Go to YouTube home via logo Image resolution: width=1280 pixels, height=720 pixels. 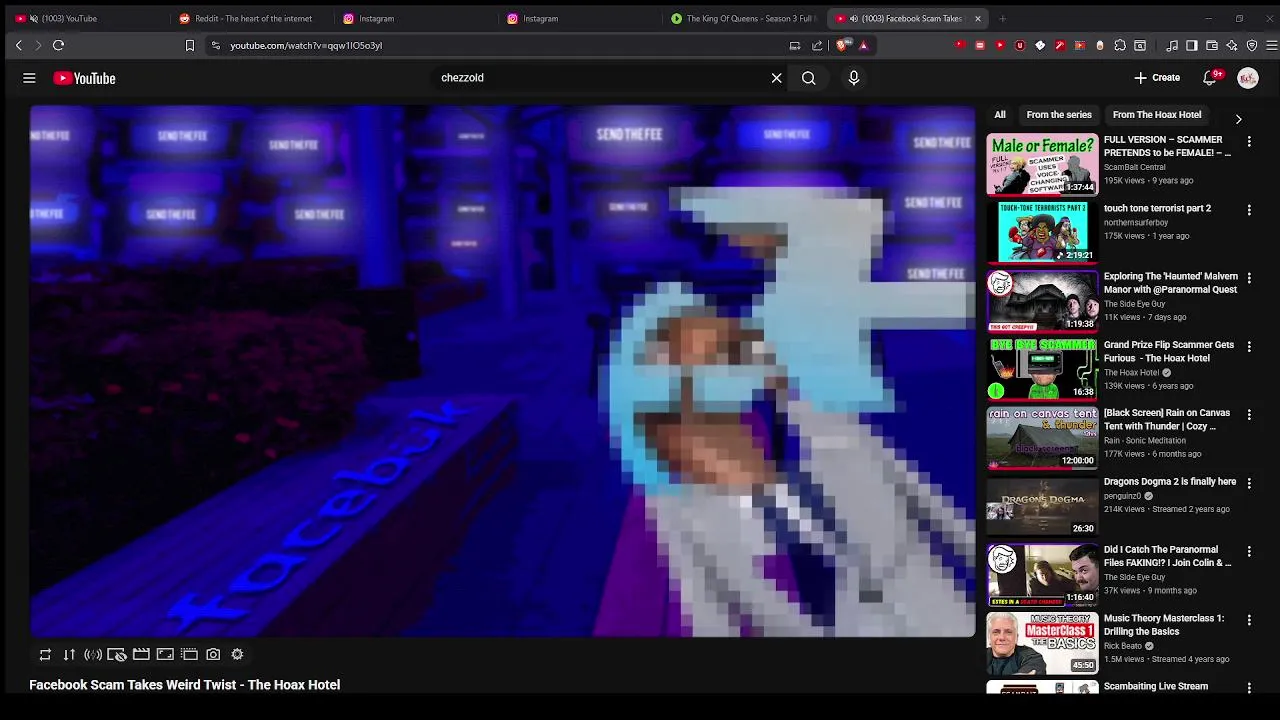click(85, 78)
